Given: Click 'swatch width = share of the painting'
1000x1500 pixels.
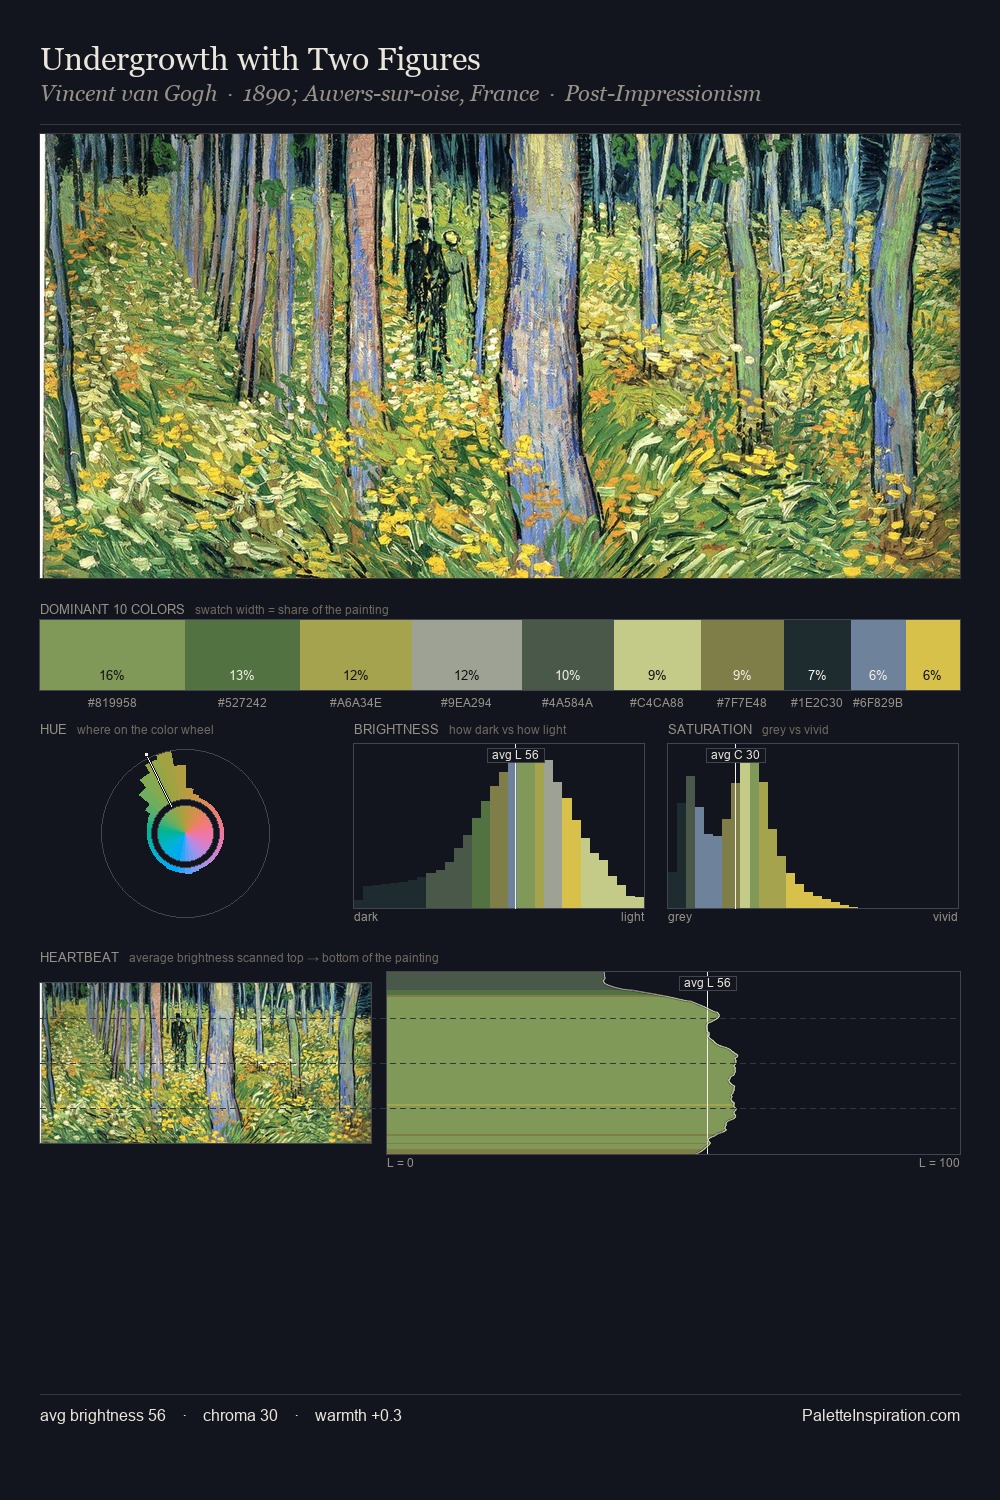Looking at the screenshot, I should pos(292,610).
